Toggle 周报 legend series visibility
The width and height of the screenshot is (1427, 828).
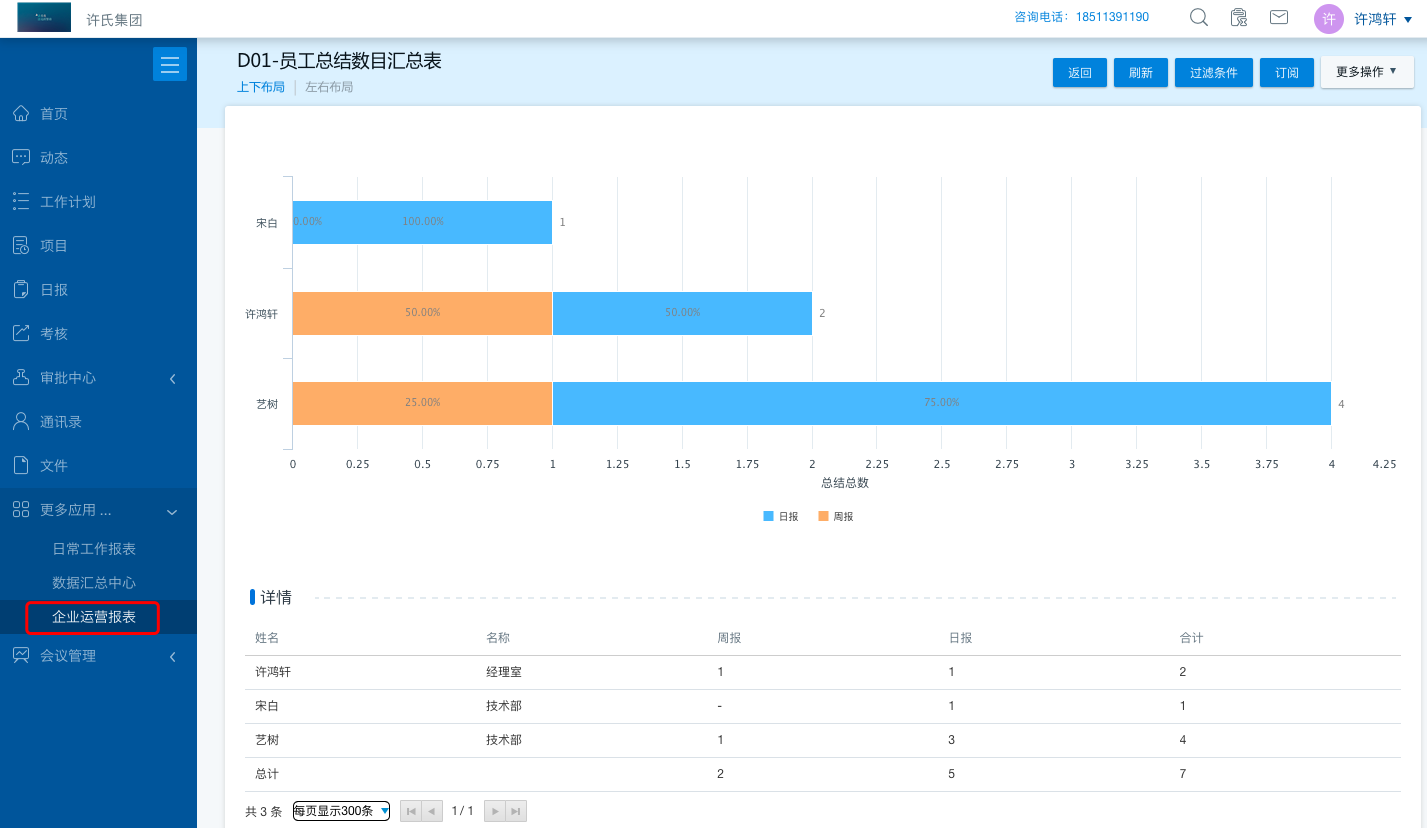click(835, 516)
